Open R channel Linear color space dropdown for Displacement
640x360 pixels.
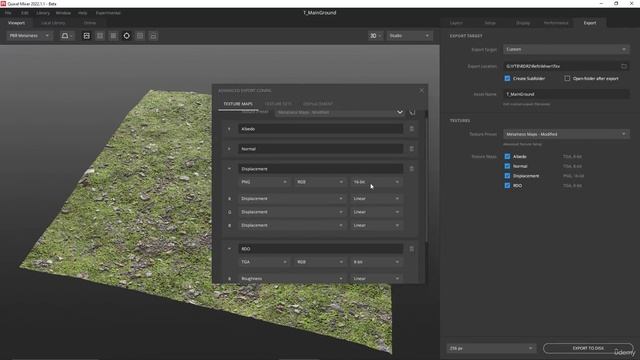(376, 199)
